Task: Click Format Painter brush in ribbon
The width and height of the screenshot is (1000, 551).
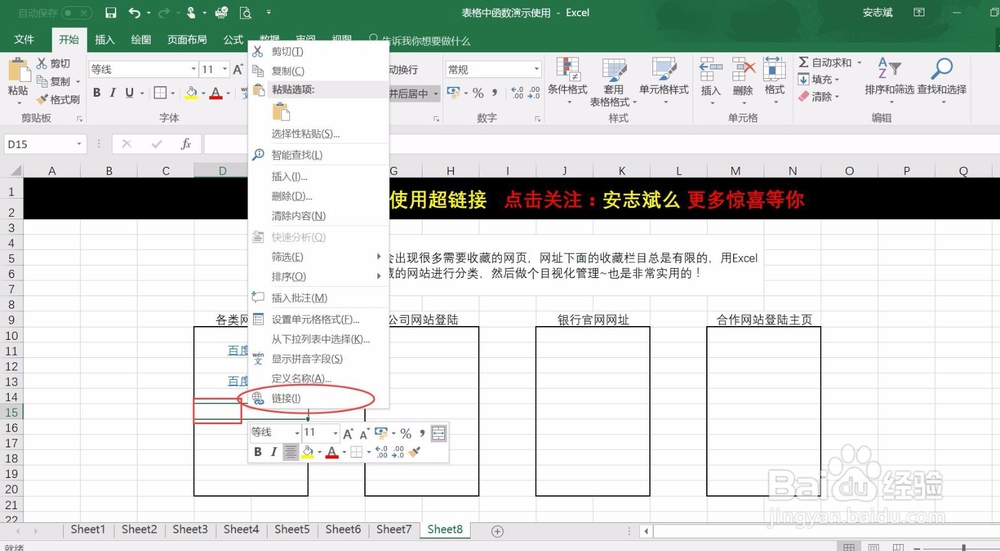Action: (x=42, y=99)
